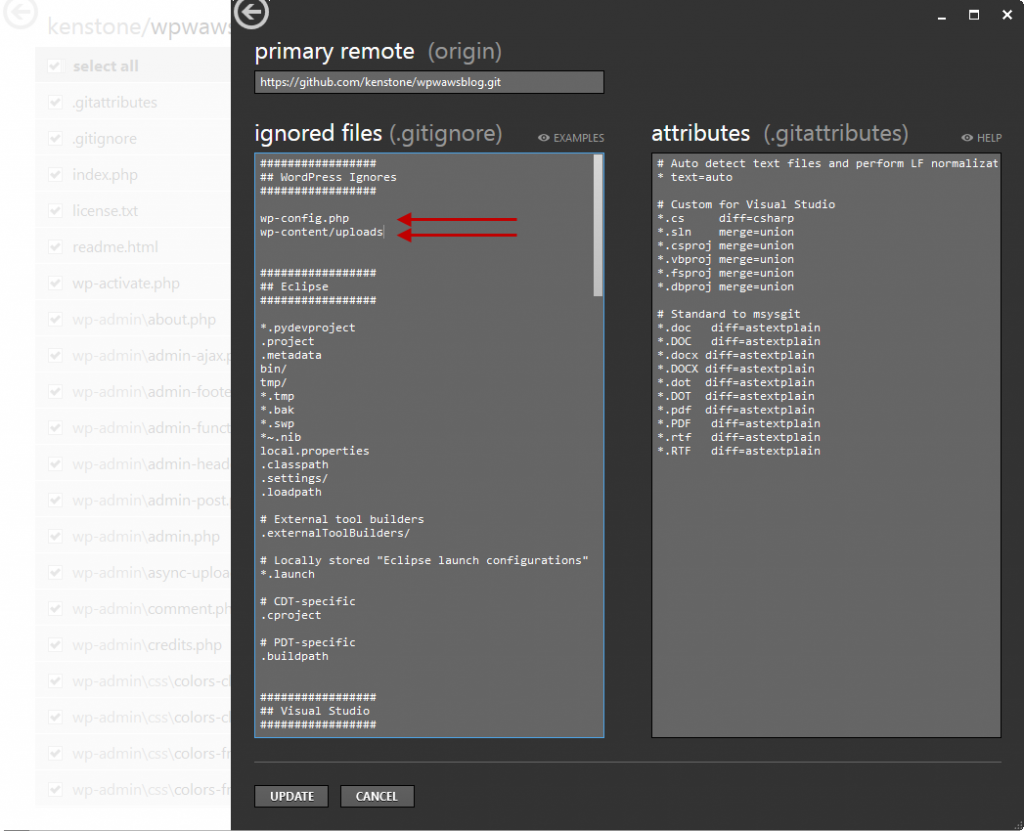Click the back arrow in settings panel
This screenshot has width=1024, height=831.
[x=251, y=13]
